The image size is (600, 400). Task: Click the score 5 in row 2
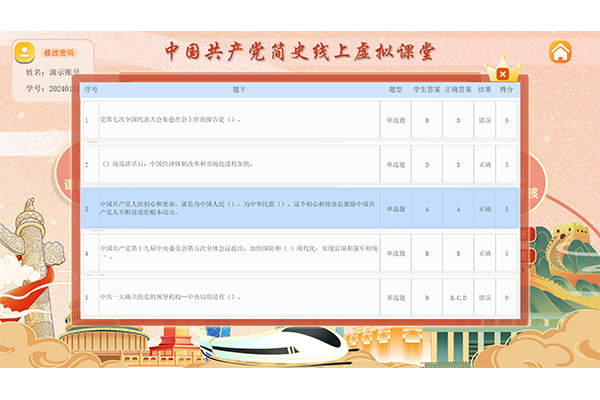coord(507,164)
